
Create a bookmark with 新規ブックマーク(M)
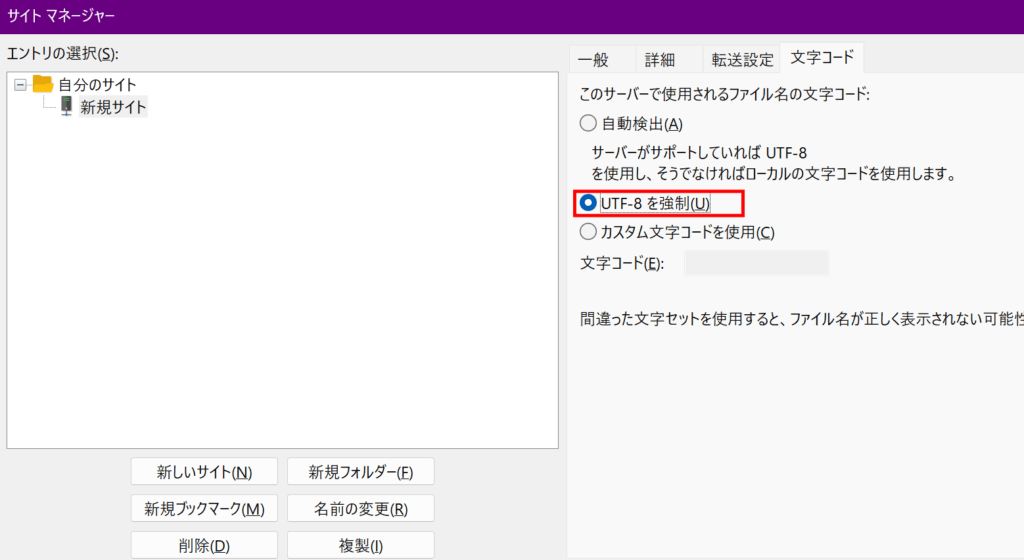(204, 508)
